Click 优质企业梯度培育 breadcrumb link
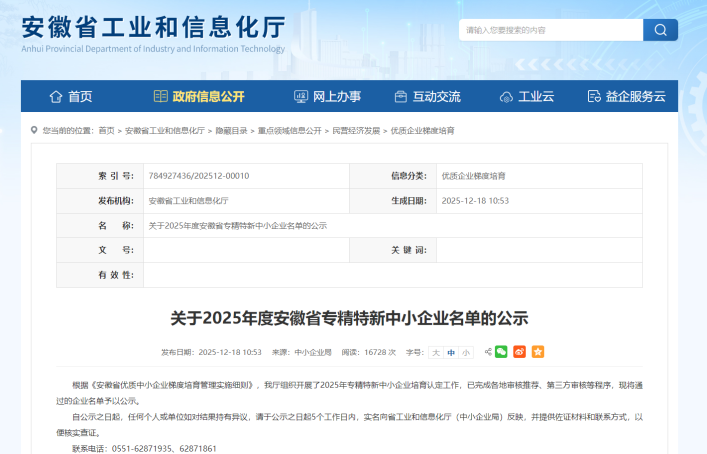Screen dimensions: 707x454 pyautogui.click(x=422, y=131)
